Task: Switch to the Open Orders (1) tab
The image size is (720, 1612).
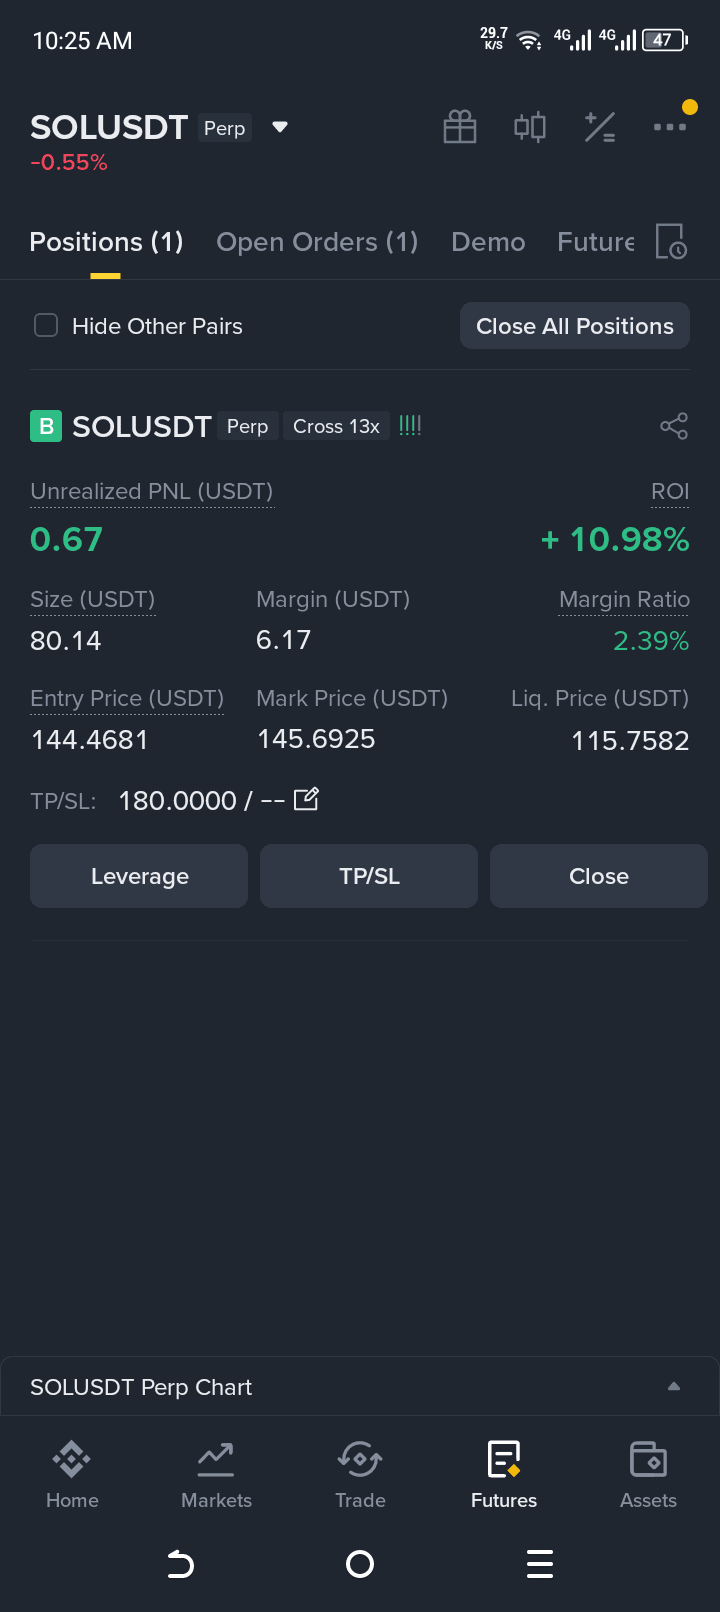Action: pos(317,242)
